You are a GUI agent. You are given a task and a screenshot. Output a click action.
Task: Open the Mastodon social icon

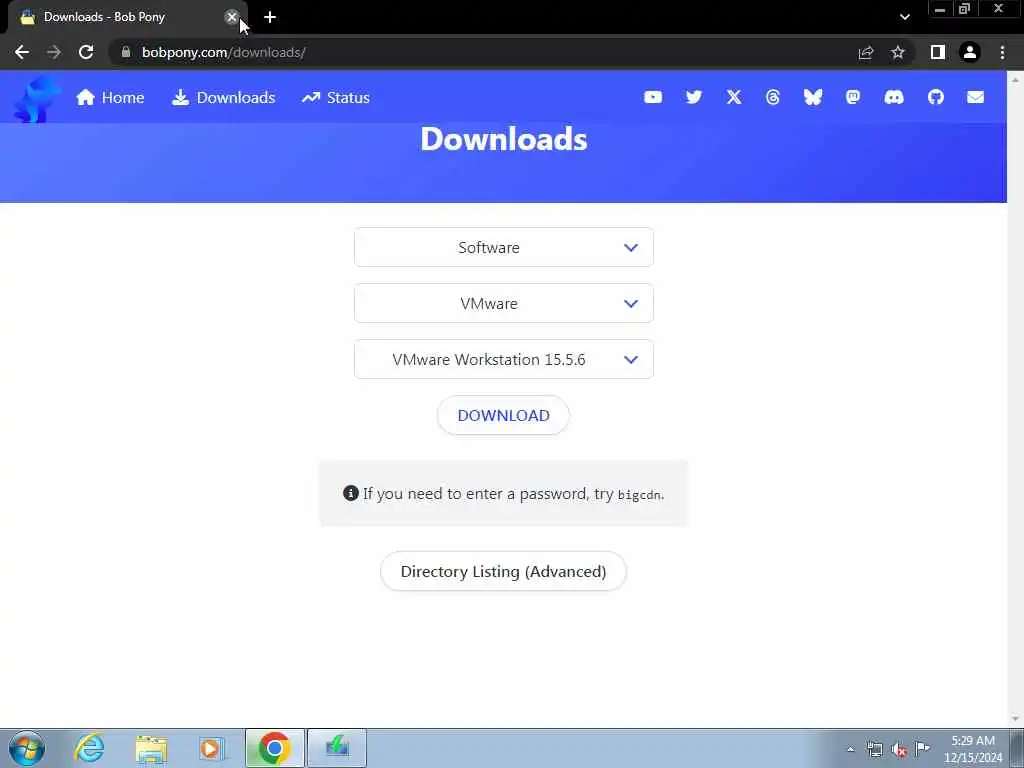pyautogui.click(x=852, y=97)
